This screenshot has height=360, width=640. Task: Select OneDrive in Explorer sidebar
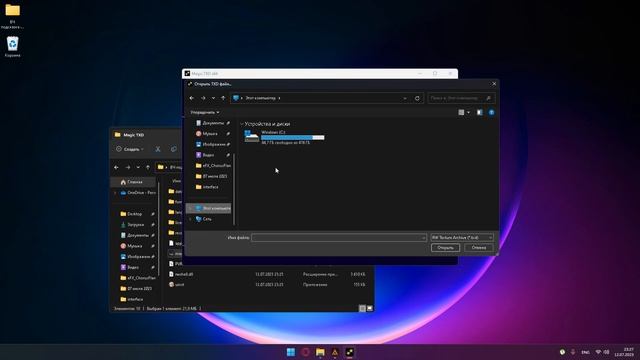click(138, 193)
